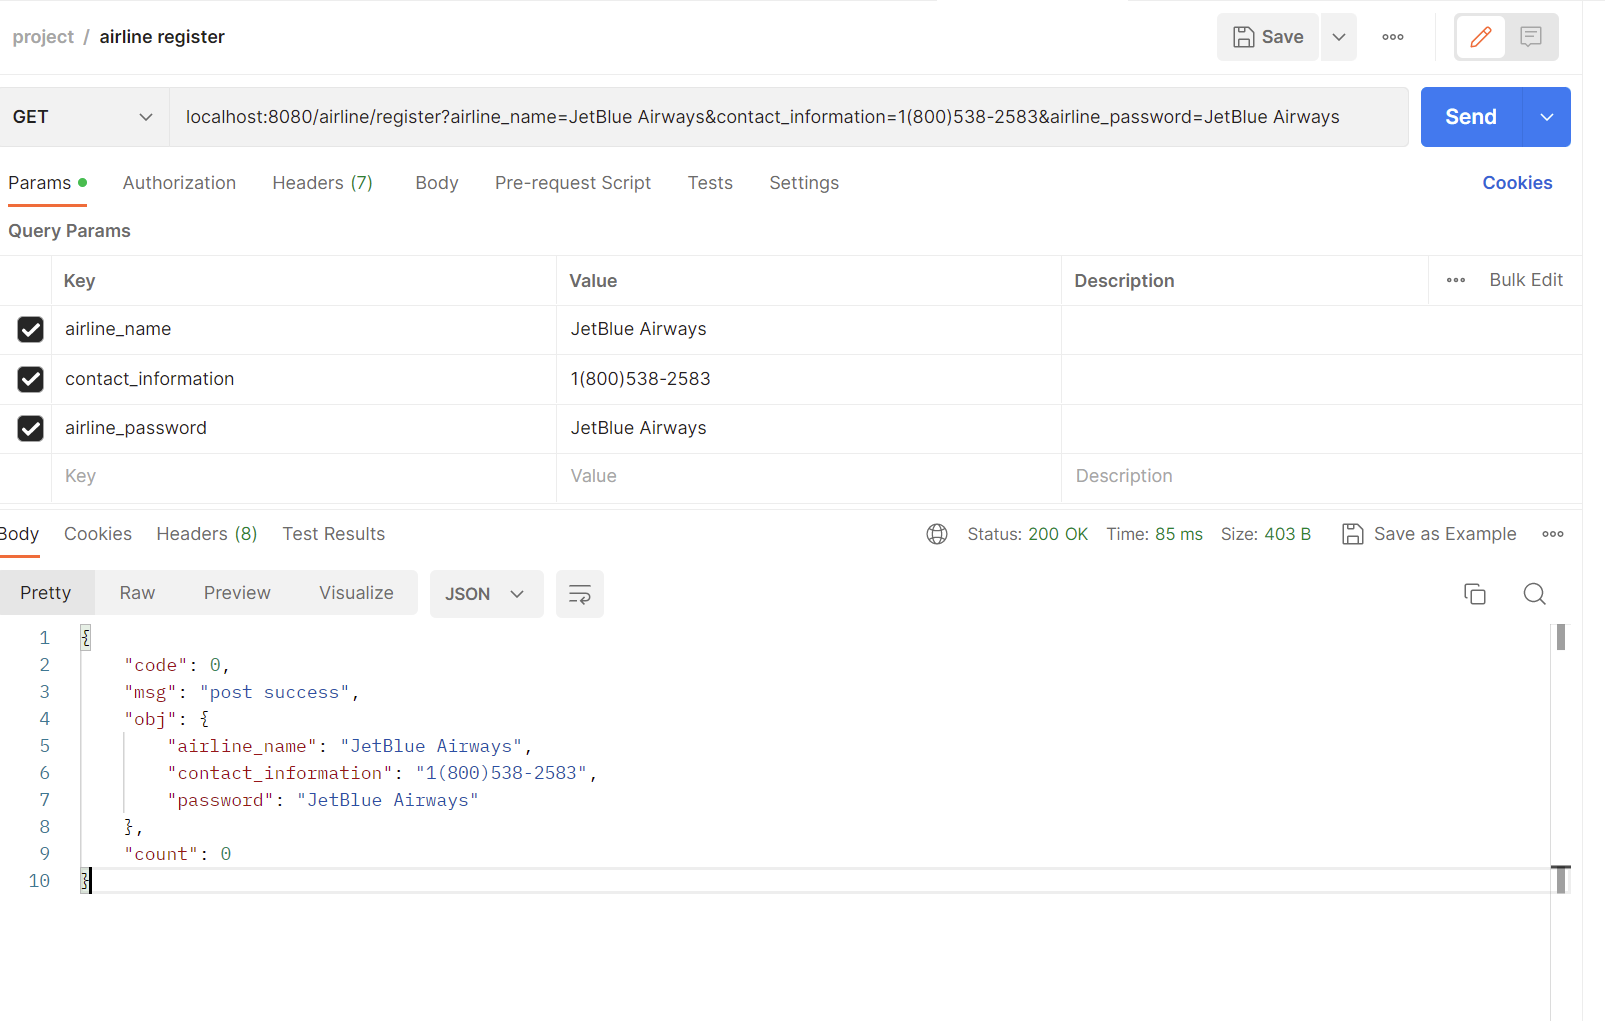Click the 1(800)538-2583 value cell
Image resolution: width=1605 pixels, height=1021 pixels.
809,379
